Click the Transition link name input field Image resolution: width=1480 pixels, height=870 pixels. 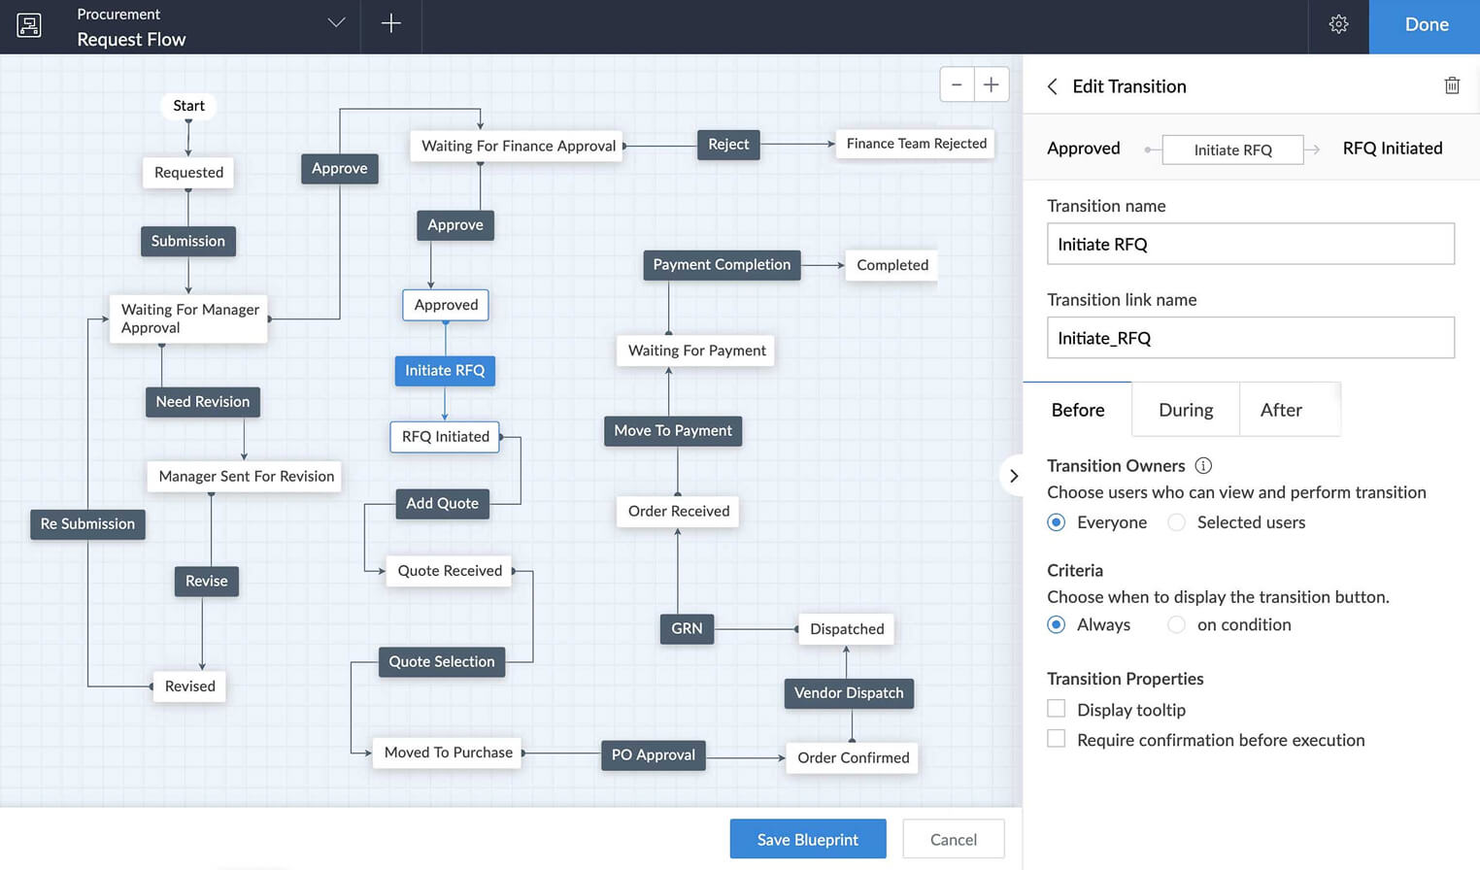pos(1249,337)
